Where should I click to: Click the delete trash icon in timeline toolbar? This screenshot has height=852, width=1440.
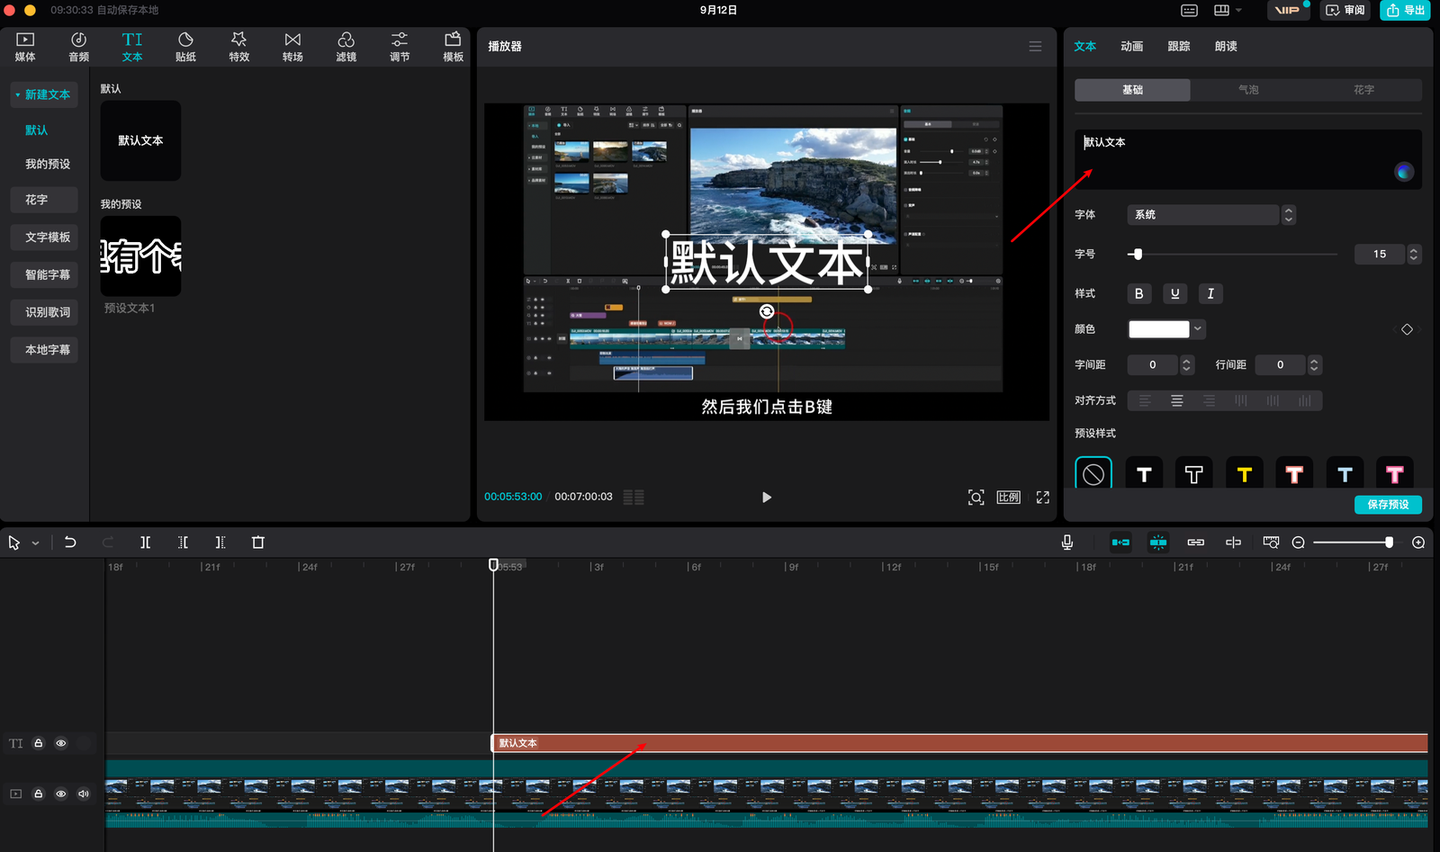(258, 542)
